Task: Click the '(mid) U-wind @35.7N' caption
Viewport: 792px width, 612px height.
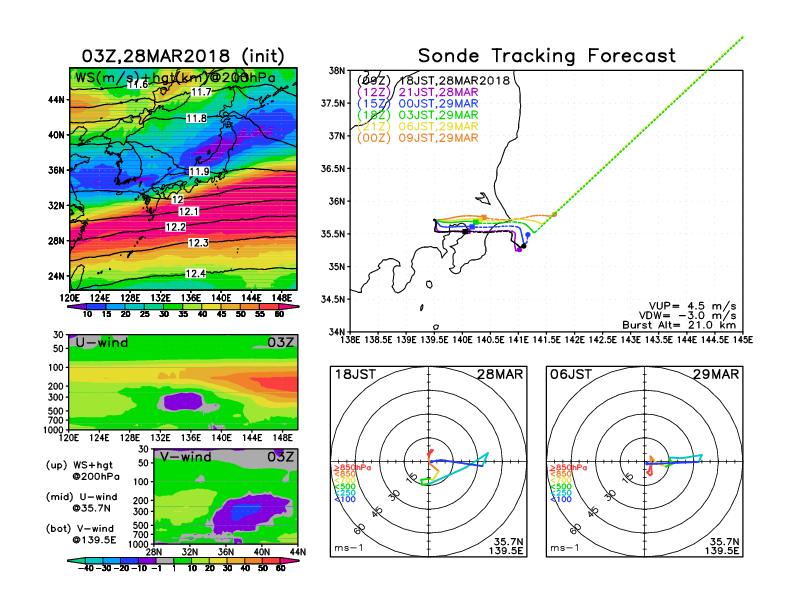Action: tap(81, 502)
